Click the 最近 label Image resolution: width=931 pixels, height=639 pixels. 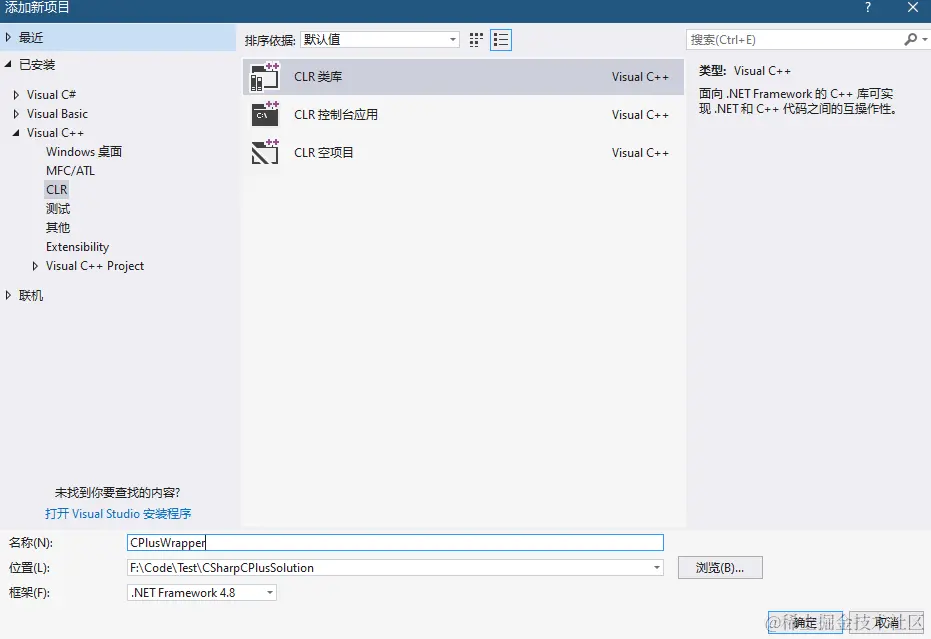coord(31,37)
